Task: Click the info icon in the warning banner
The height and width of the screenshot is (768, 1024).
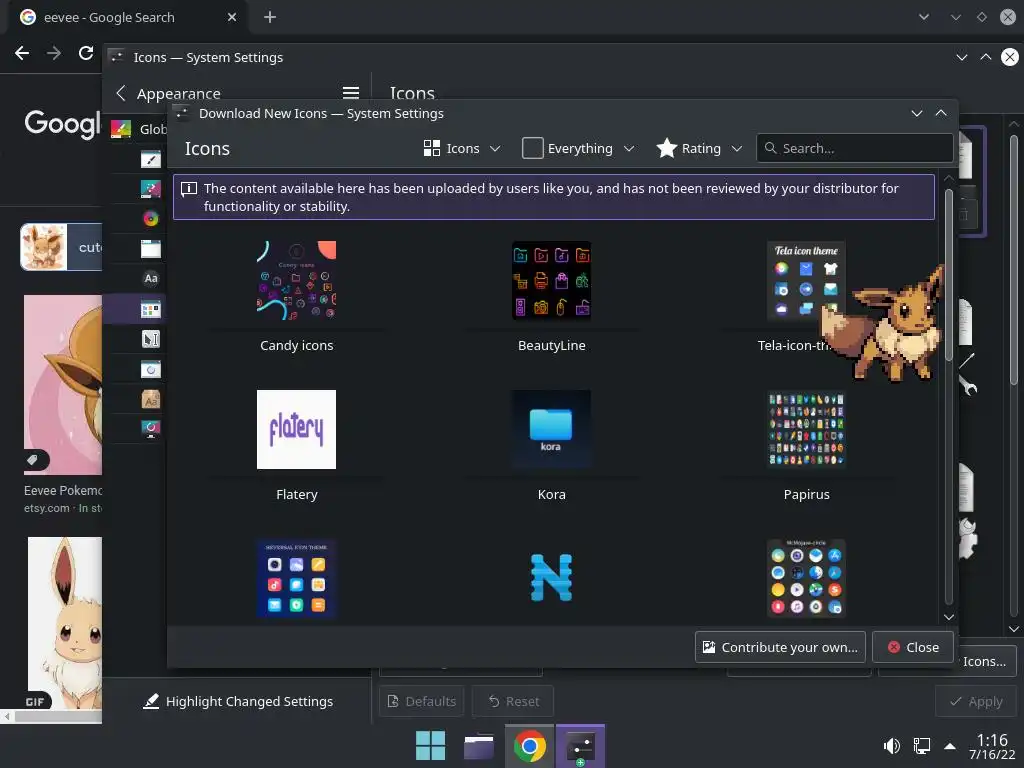Action: [x=189, y=189]
